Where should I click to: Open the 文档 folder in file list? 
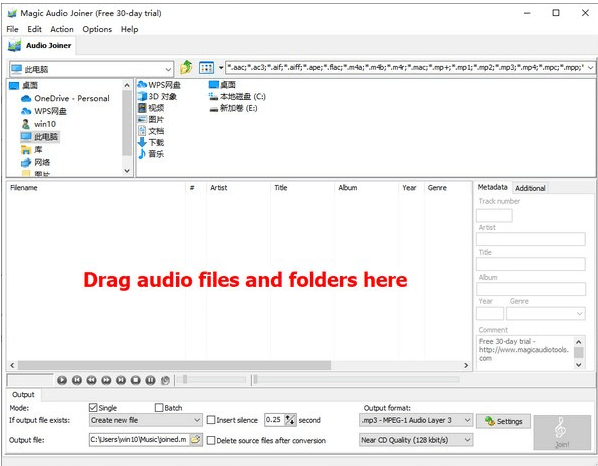(151, 131)
